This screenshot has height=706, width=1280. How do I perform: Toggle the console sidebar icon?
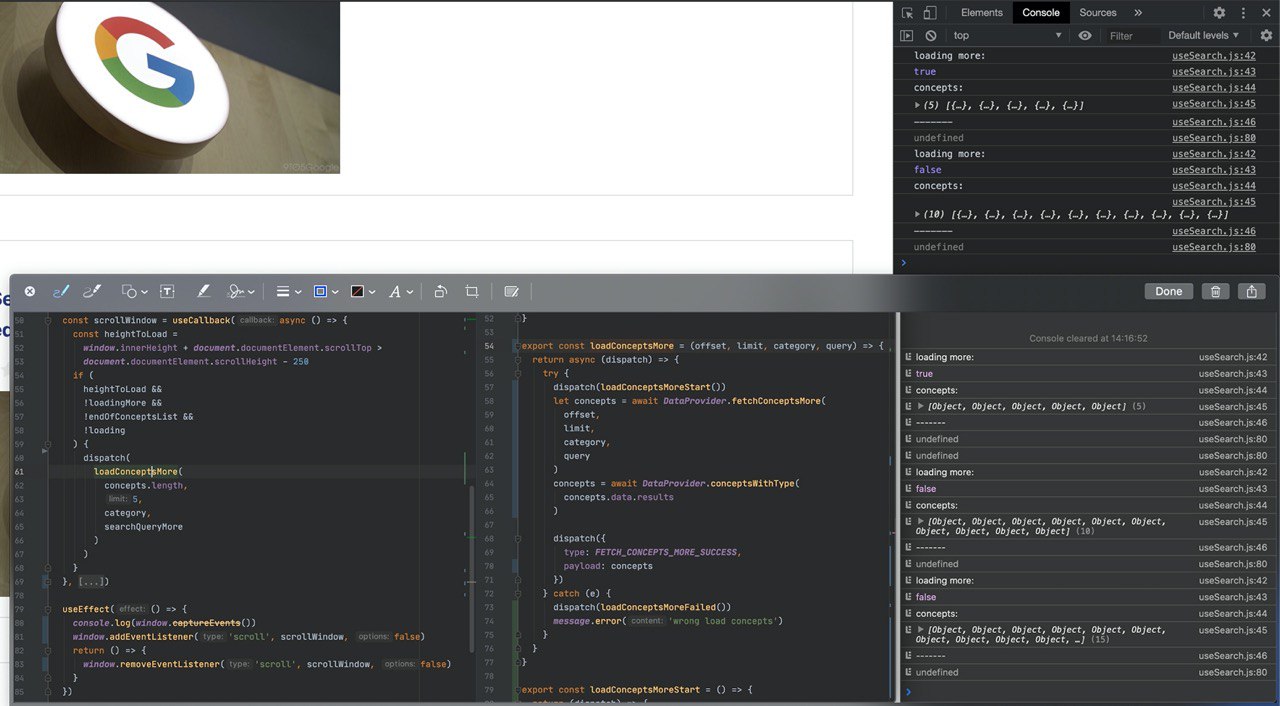(x=907, y=36)
